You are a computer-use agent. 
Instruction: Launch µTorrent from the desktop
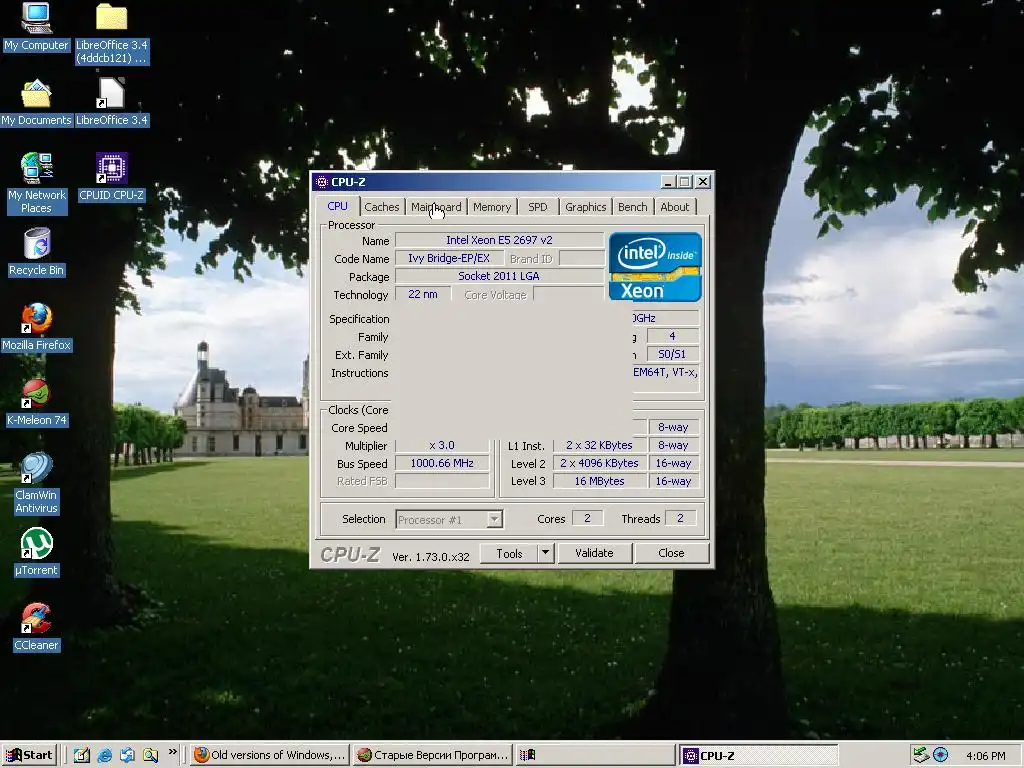pos(36,552)
